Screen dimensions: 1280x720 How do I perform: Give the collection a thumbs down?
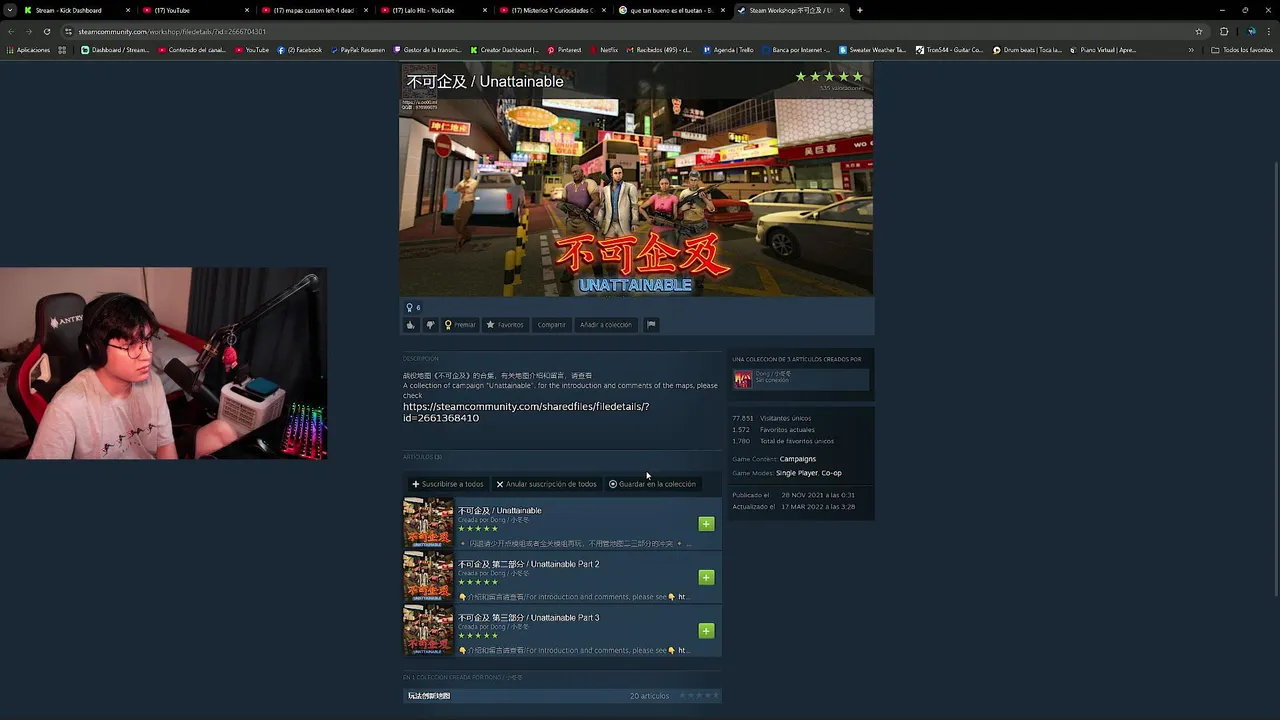point(430,325)
